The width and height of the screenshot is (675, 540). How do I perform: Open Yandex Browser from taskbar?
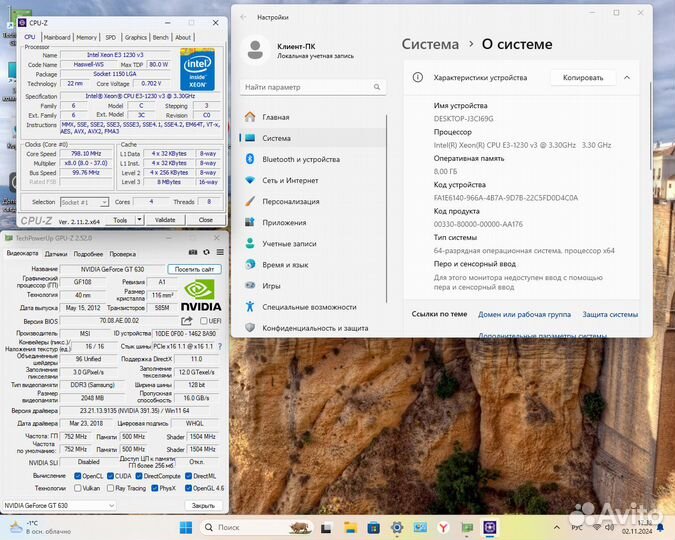click(x=443, y=528)
